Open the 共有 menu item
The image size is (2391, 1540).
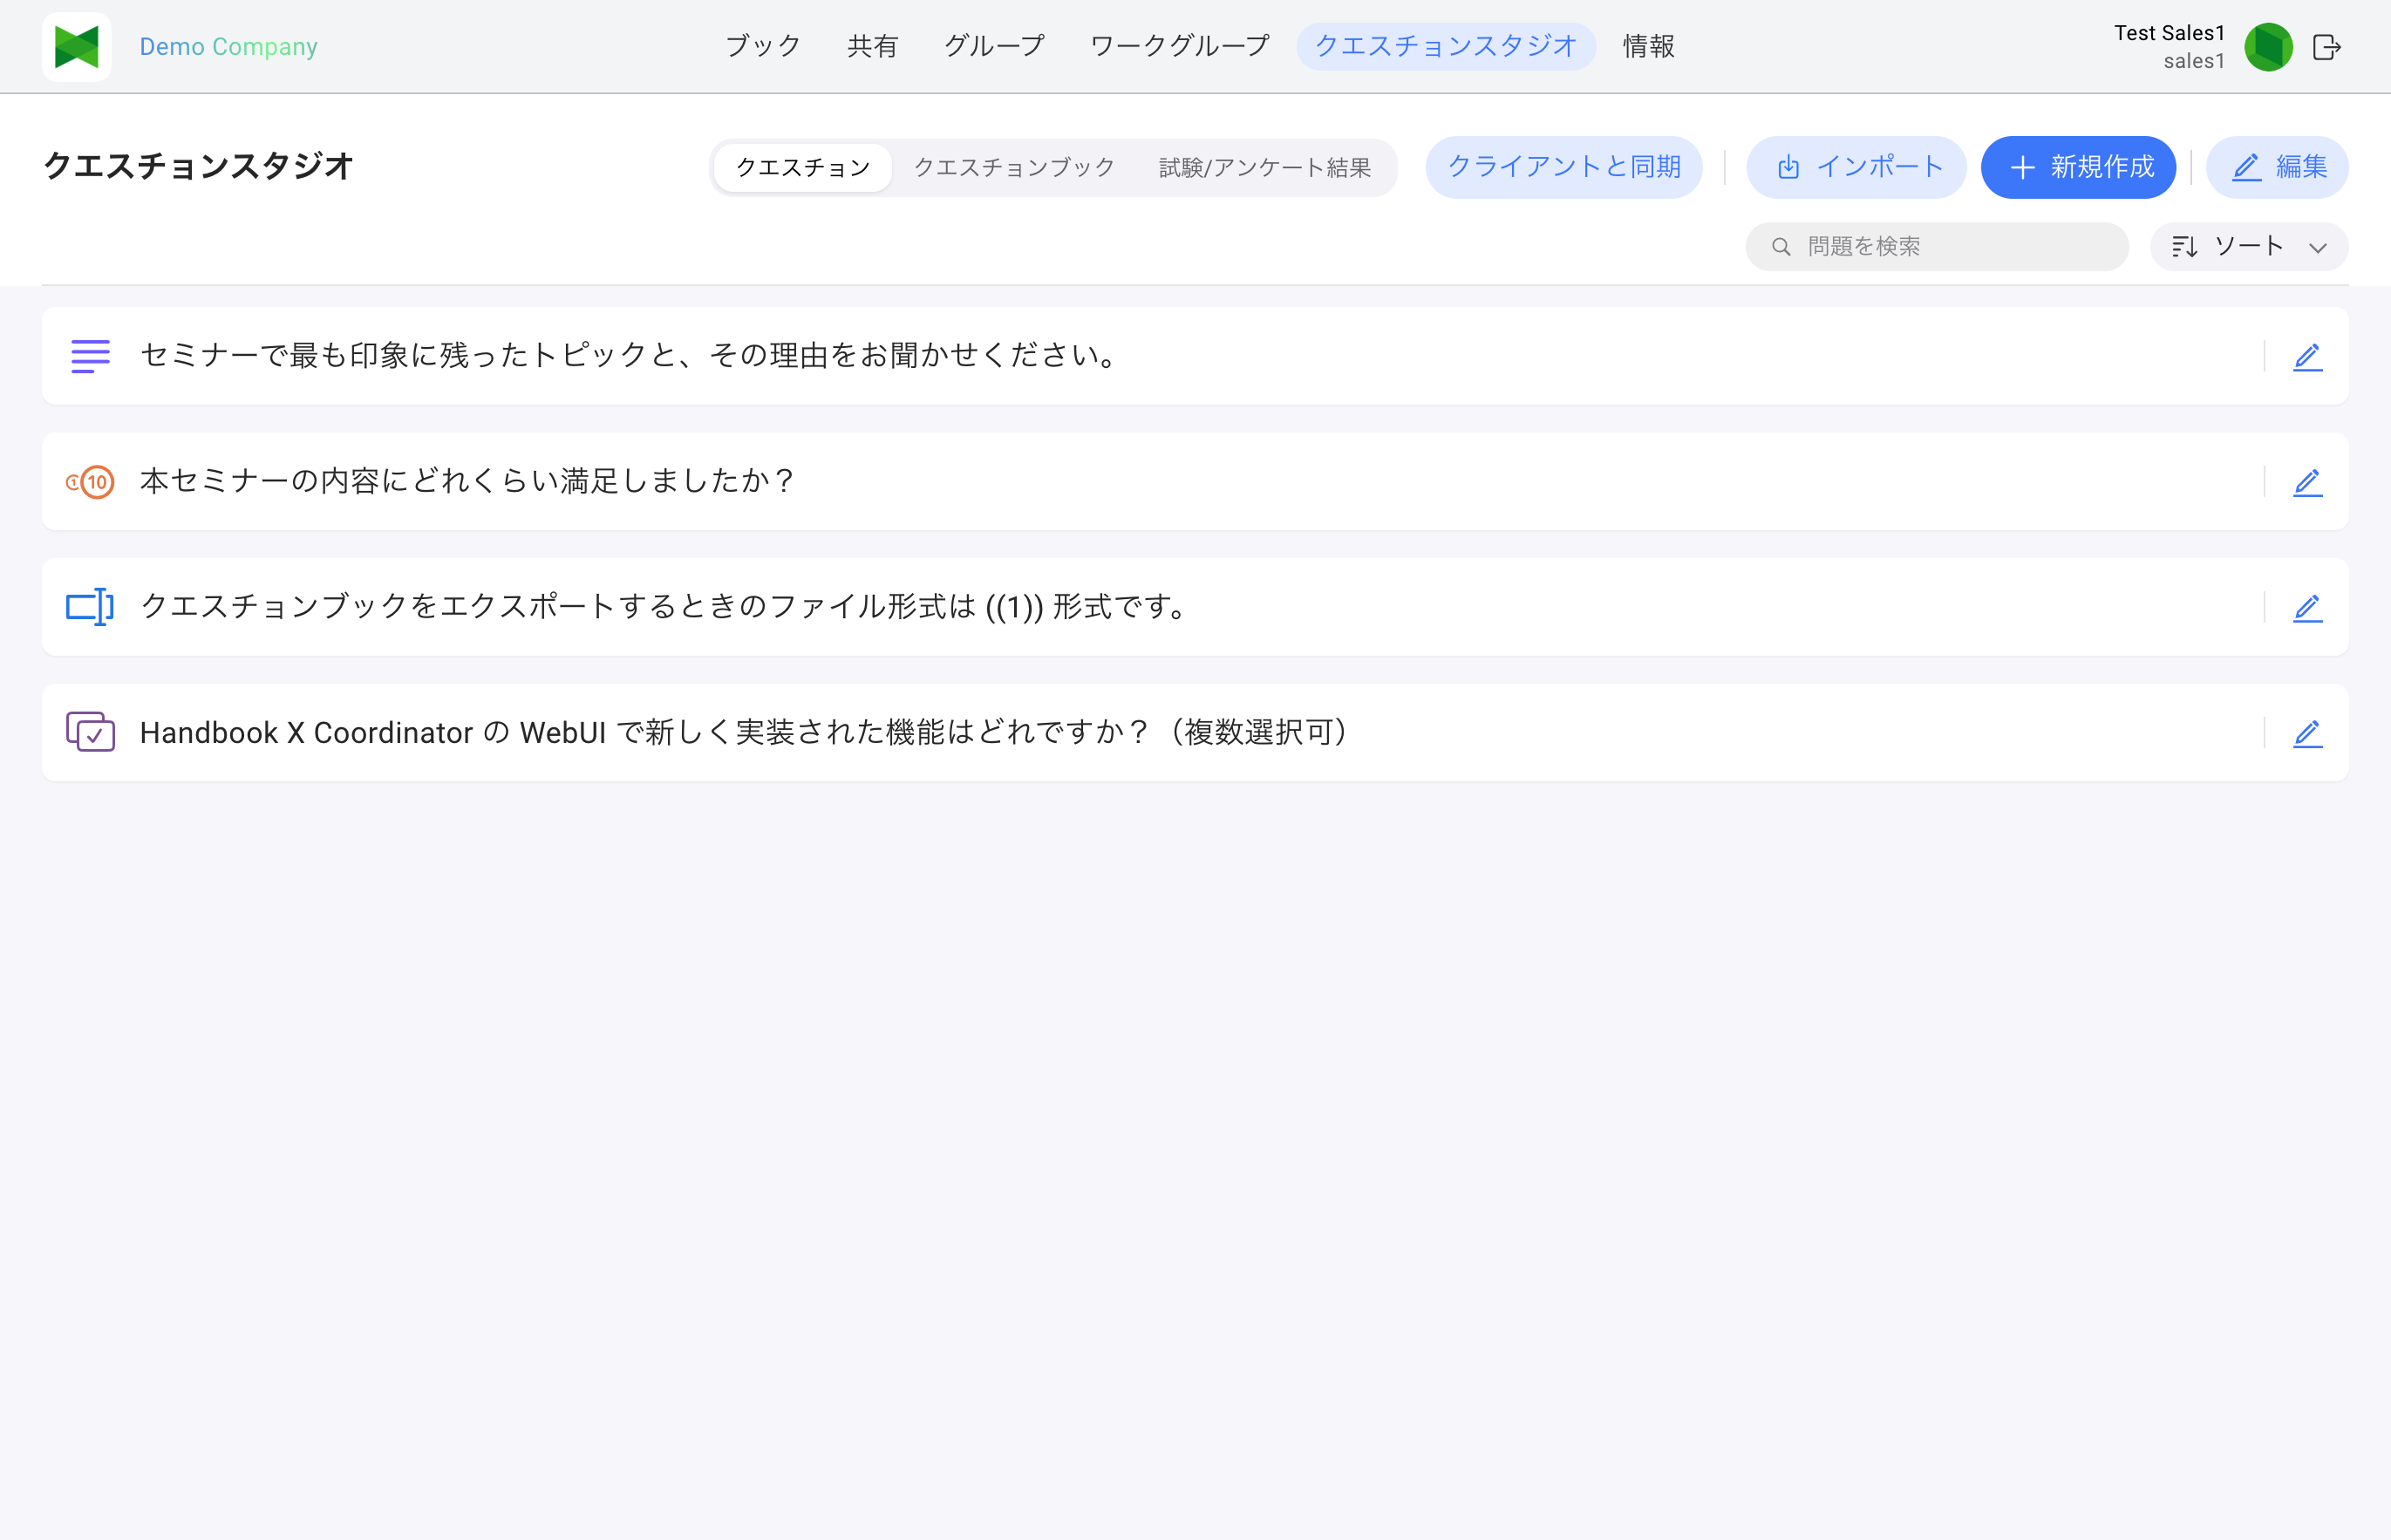tap(872, 46)
